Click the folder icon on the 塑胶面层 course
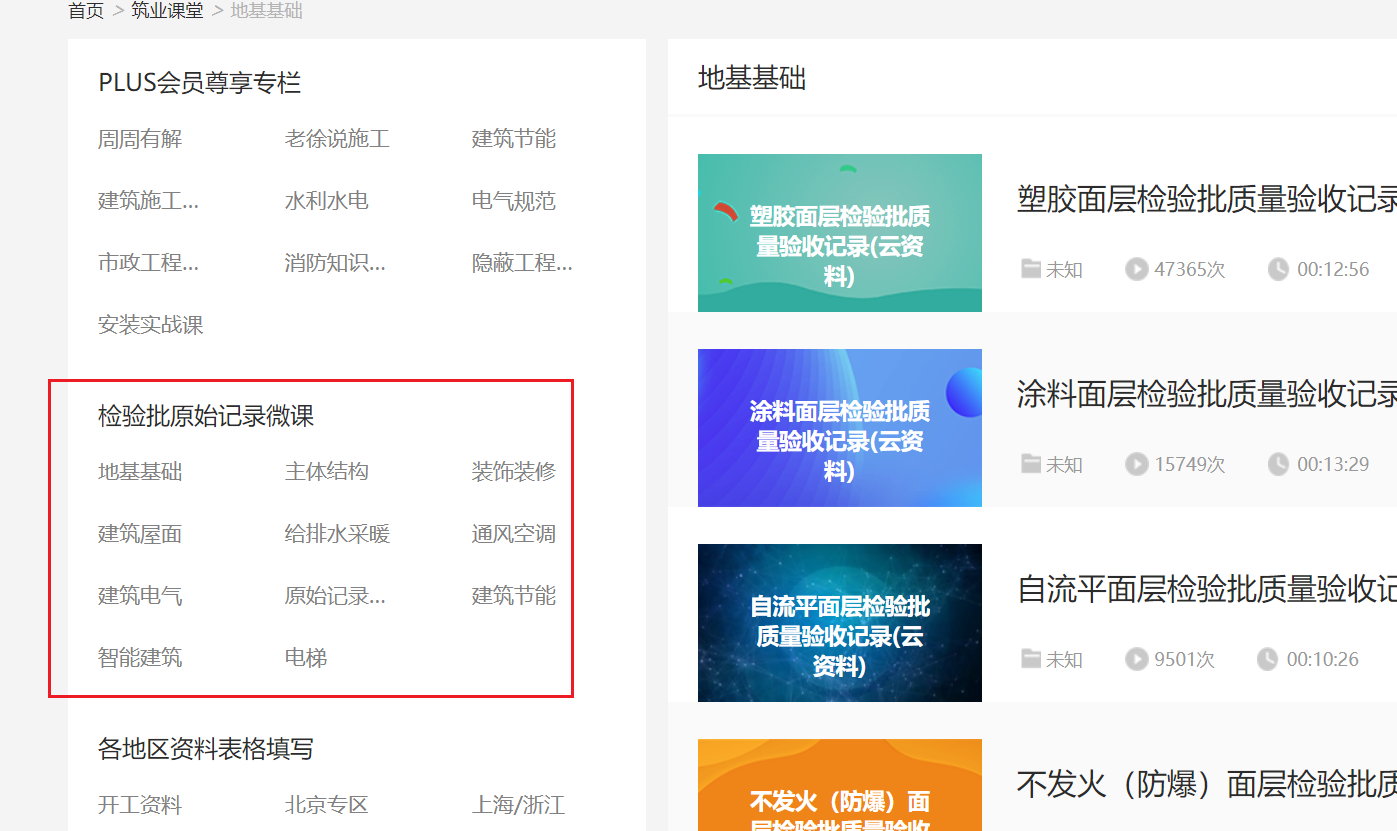Viewport: 1397px width, 831px height. coord(1030,269)
